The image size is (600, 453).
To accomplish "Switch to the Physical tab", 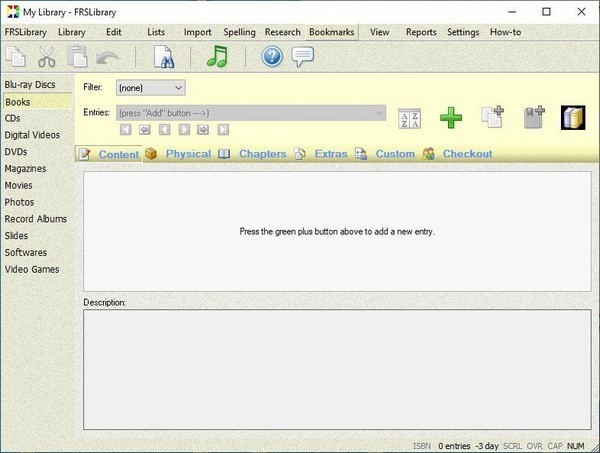I will tap(187, 154).
